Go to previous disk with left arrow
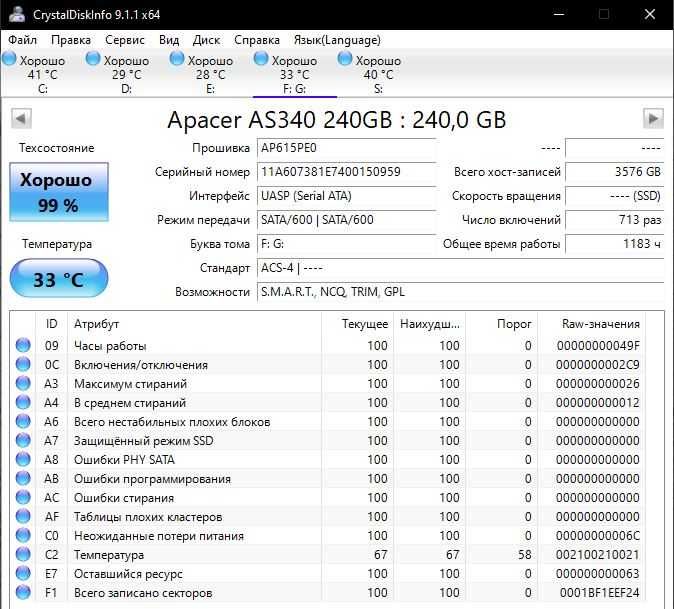674x609 pixels. coord(21,118)
